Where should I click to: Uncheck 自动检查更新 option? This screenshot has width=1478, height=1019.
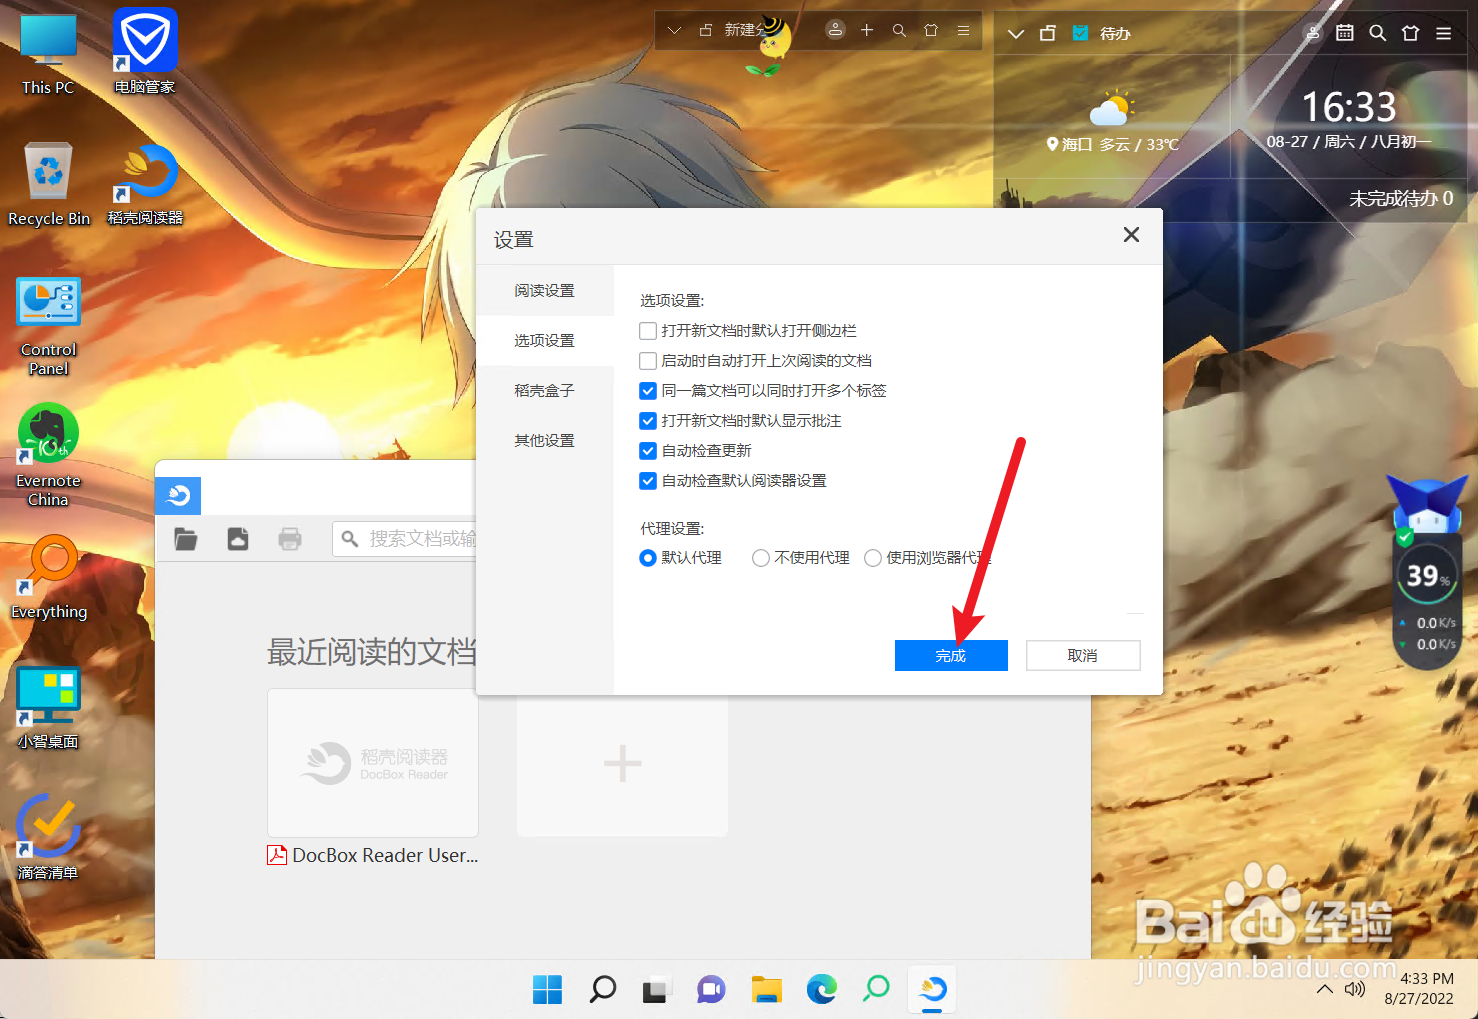pos(648,451)
